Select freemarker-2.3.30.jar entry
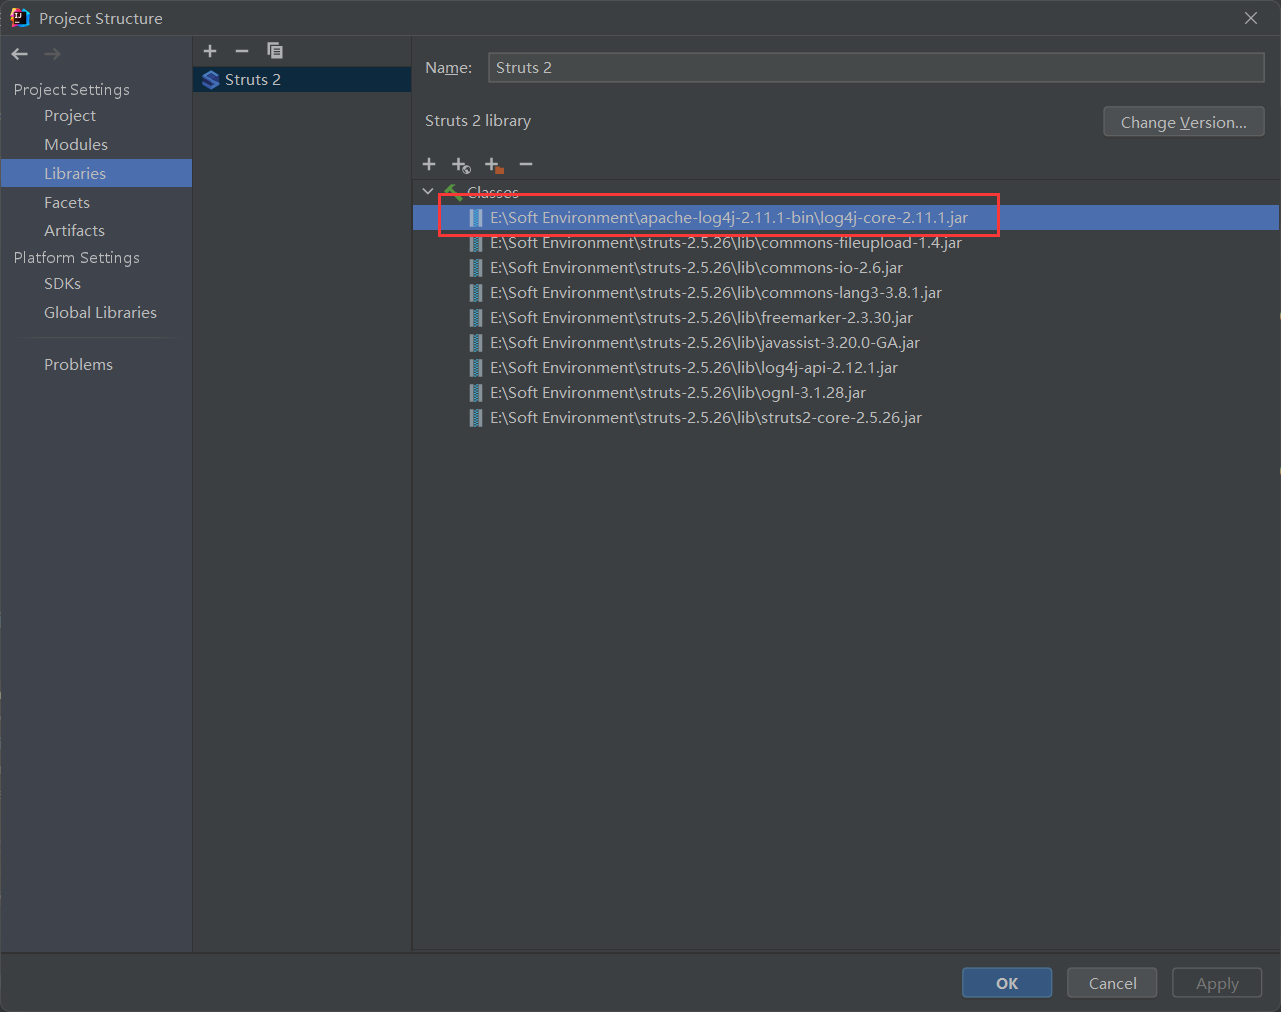Viewport: 1281px width, 1012px height. click(x=846, y=318)
